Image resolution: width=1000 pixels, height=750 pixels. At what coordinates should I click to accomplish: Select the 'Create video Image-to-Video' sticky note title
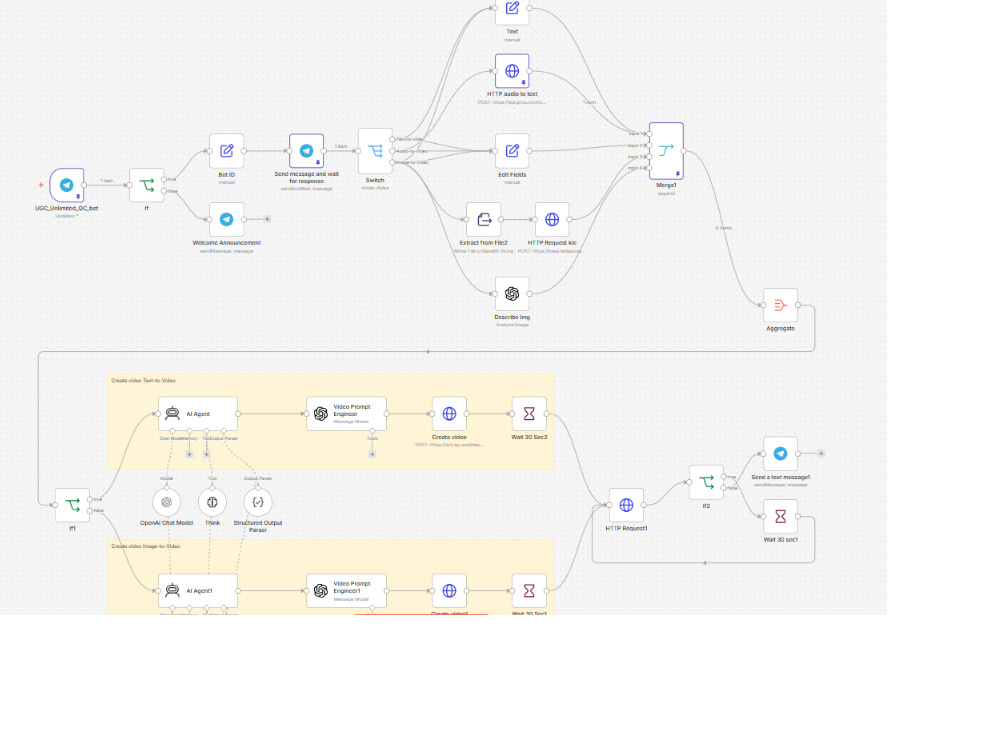[x=145, y=547]
